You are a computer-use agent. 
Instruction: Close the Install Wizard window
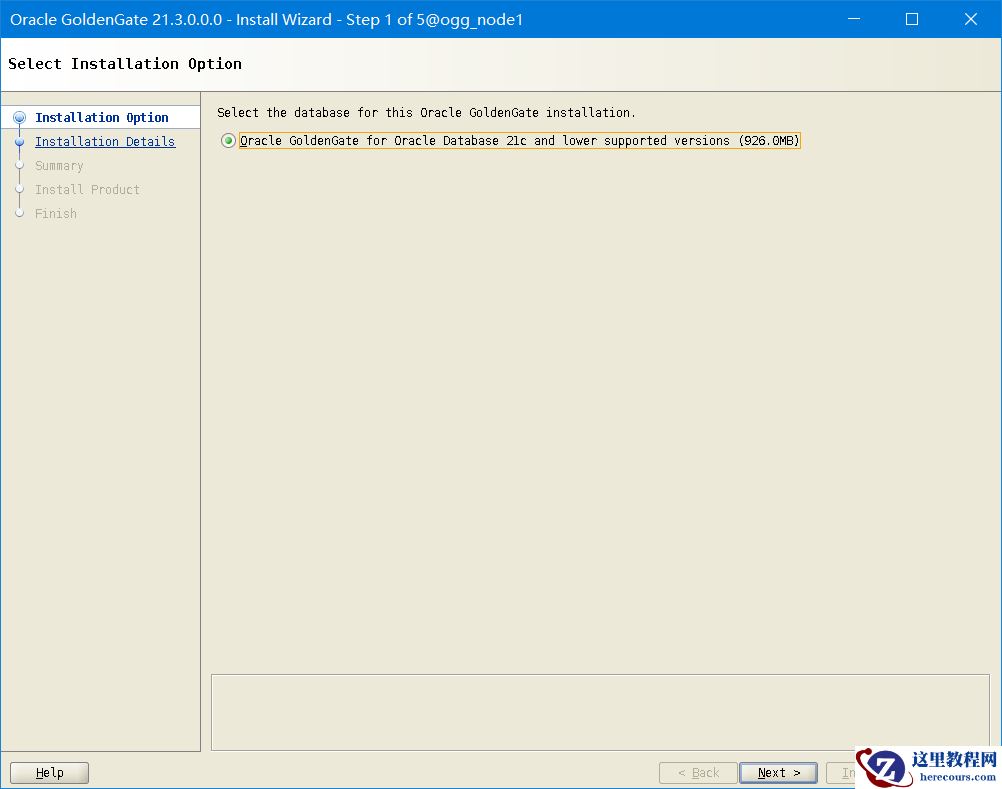coord(971,19)
